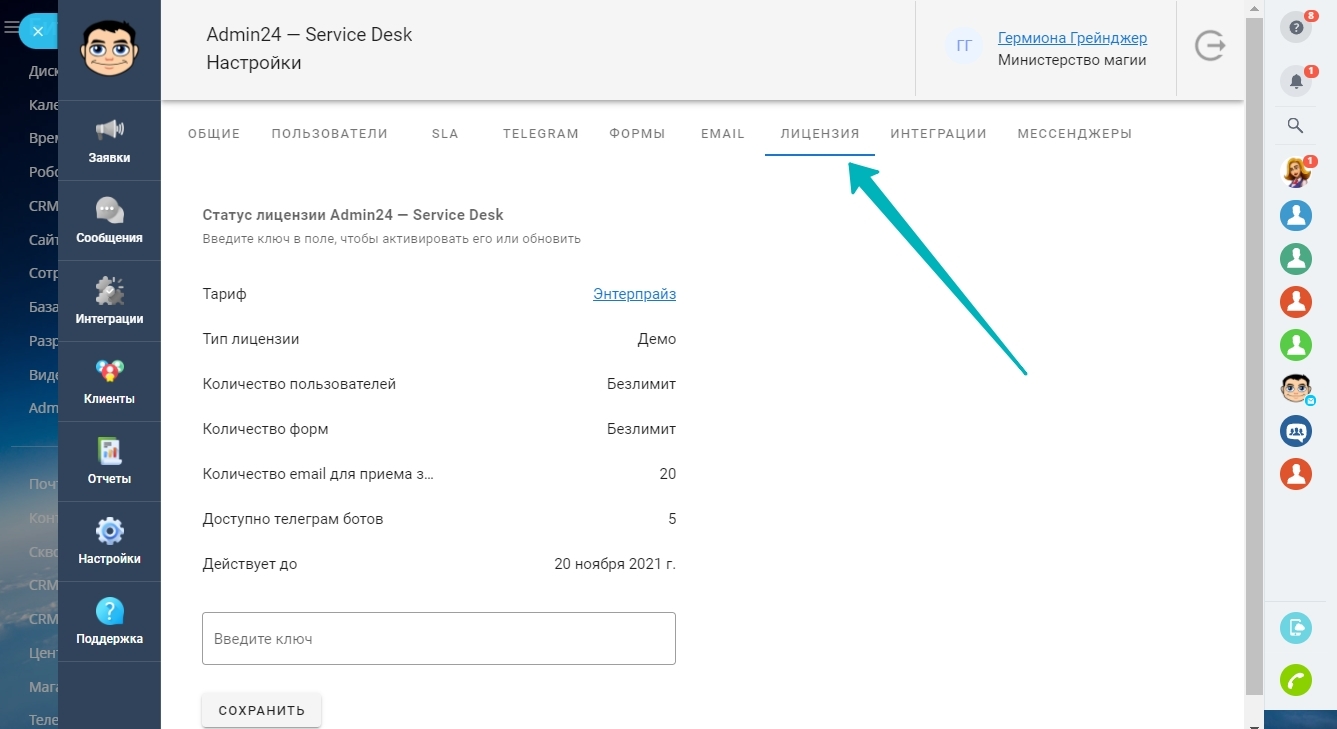This screenshot has width=1337, height=729.
Task: Switch to the Пользователи tab
Action: point(330,134)
